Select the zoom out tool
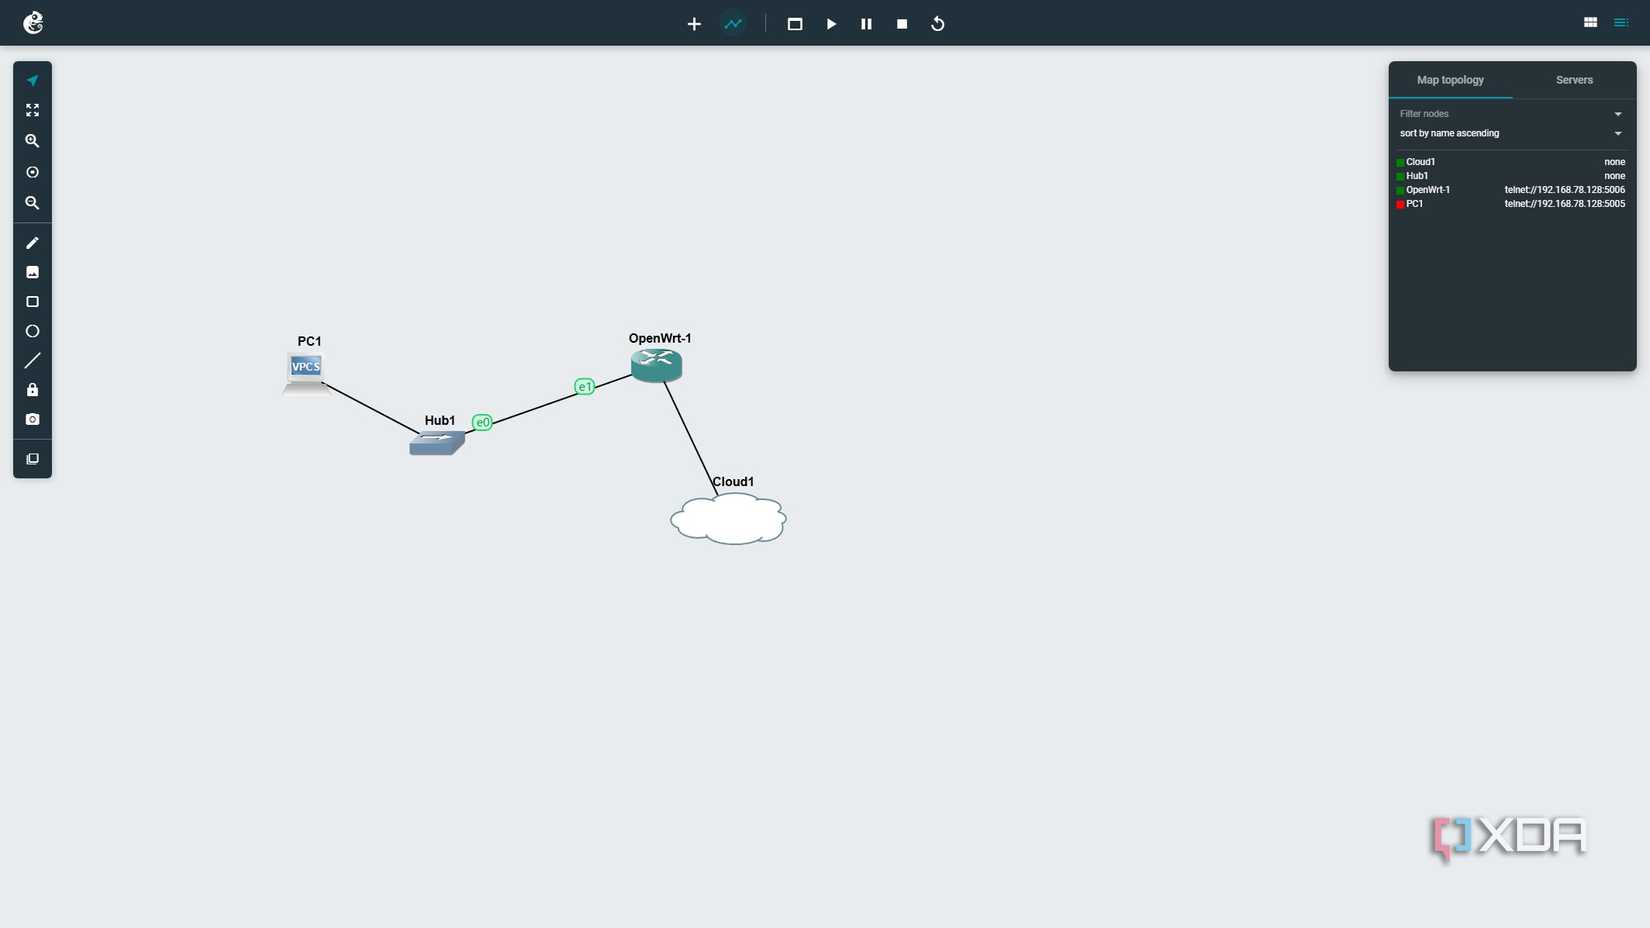The height and width of the screenshot is (928, 1650). [32, 203]
